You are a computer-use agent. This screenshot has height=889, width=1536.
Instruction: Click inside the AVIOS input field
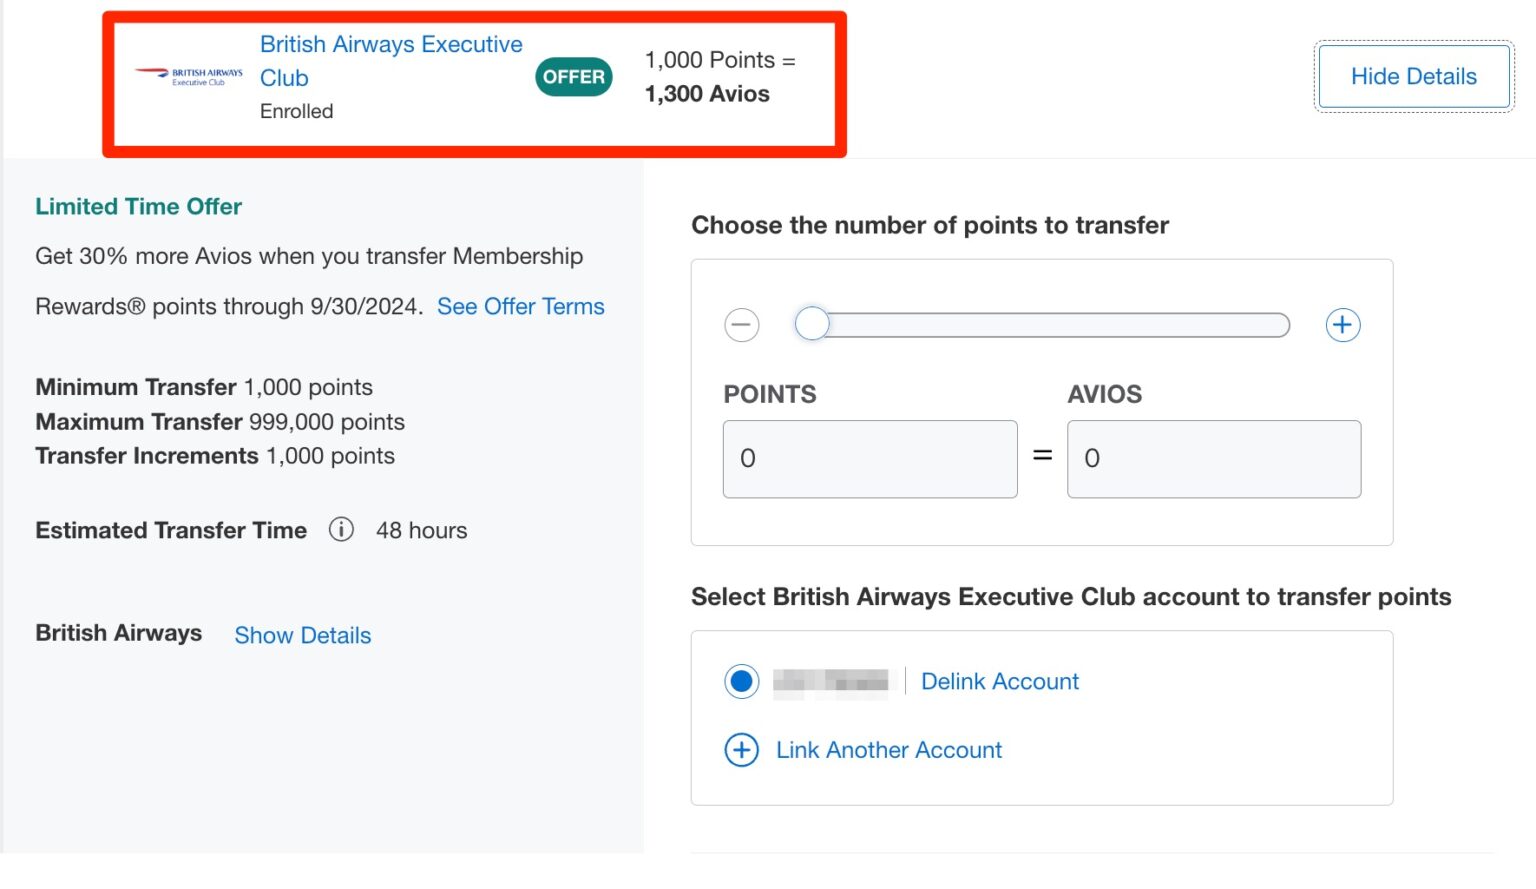1213,458
